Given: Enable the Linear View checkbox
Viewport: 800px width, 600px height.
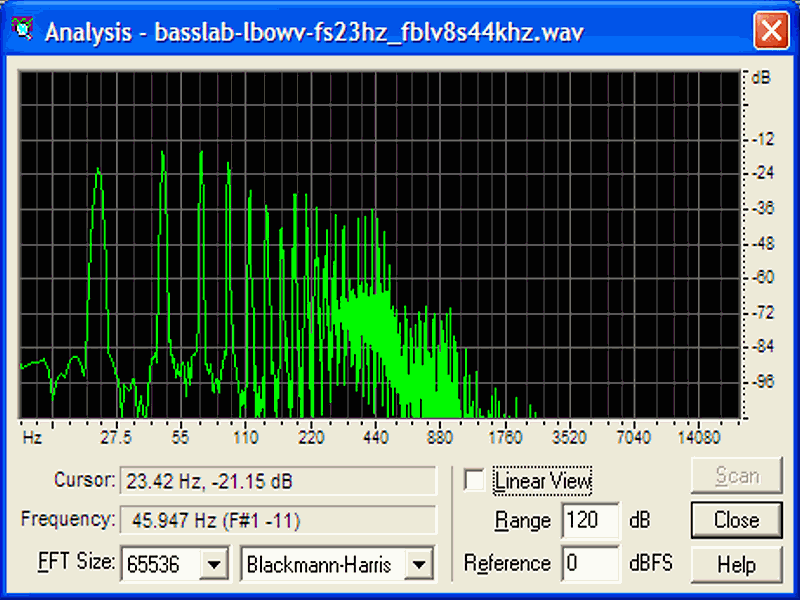Looking at the screenshot, I should point(474,481).
